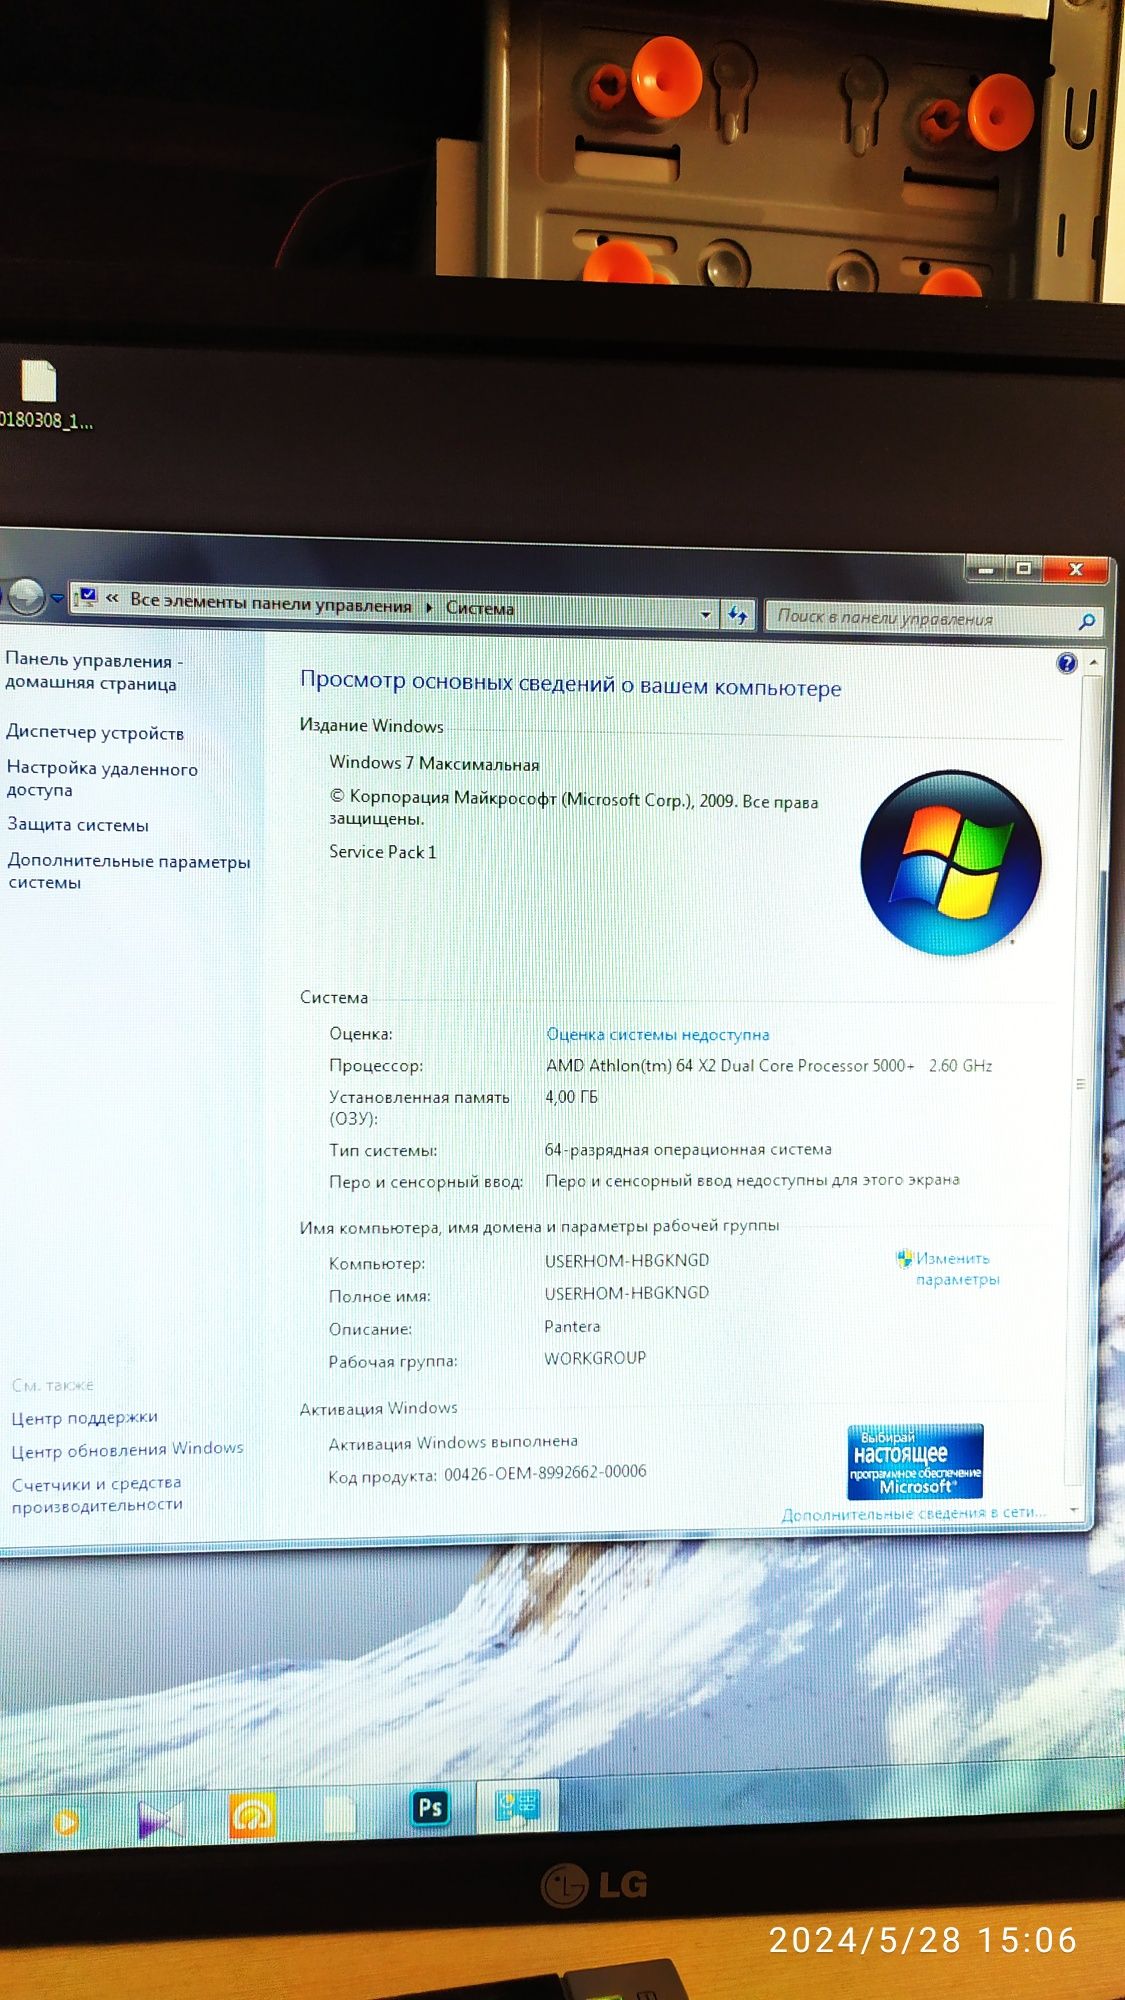Click Изменить параметры link
This screenshot has width=1125, height=2000.
tap(957, 1269)
